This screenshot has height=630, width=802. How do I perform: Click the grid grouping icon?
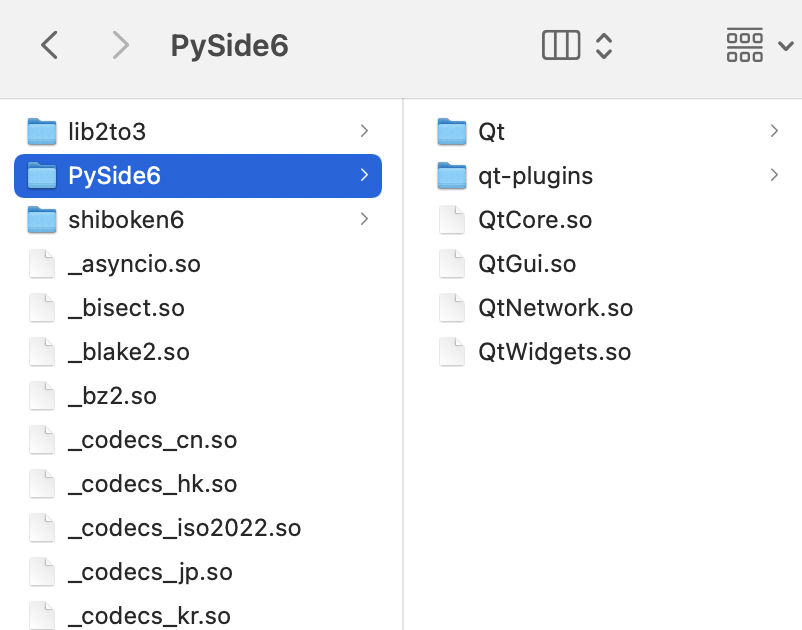click(745, 46)
